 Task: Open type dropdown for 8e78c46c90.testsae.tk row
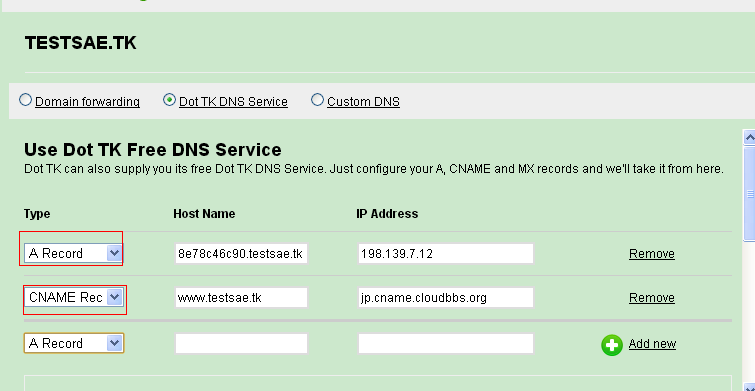click(74, 253)
